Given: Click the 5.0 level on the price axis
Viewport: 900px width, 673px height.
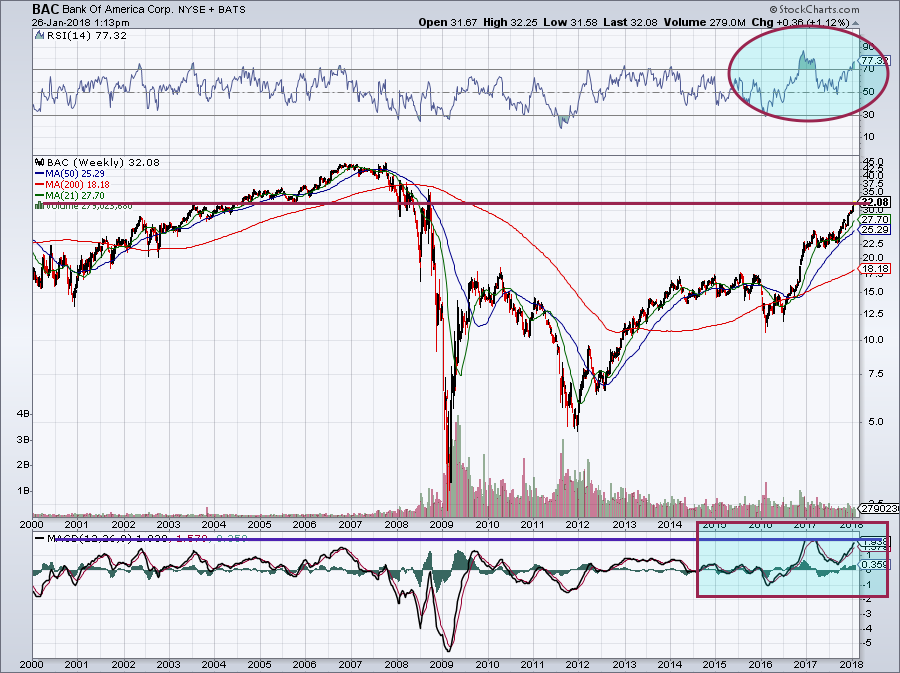Looking at the screenshot, I should (876, 422).
